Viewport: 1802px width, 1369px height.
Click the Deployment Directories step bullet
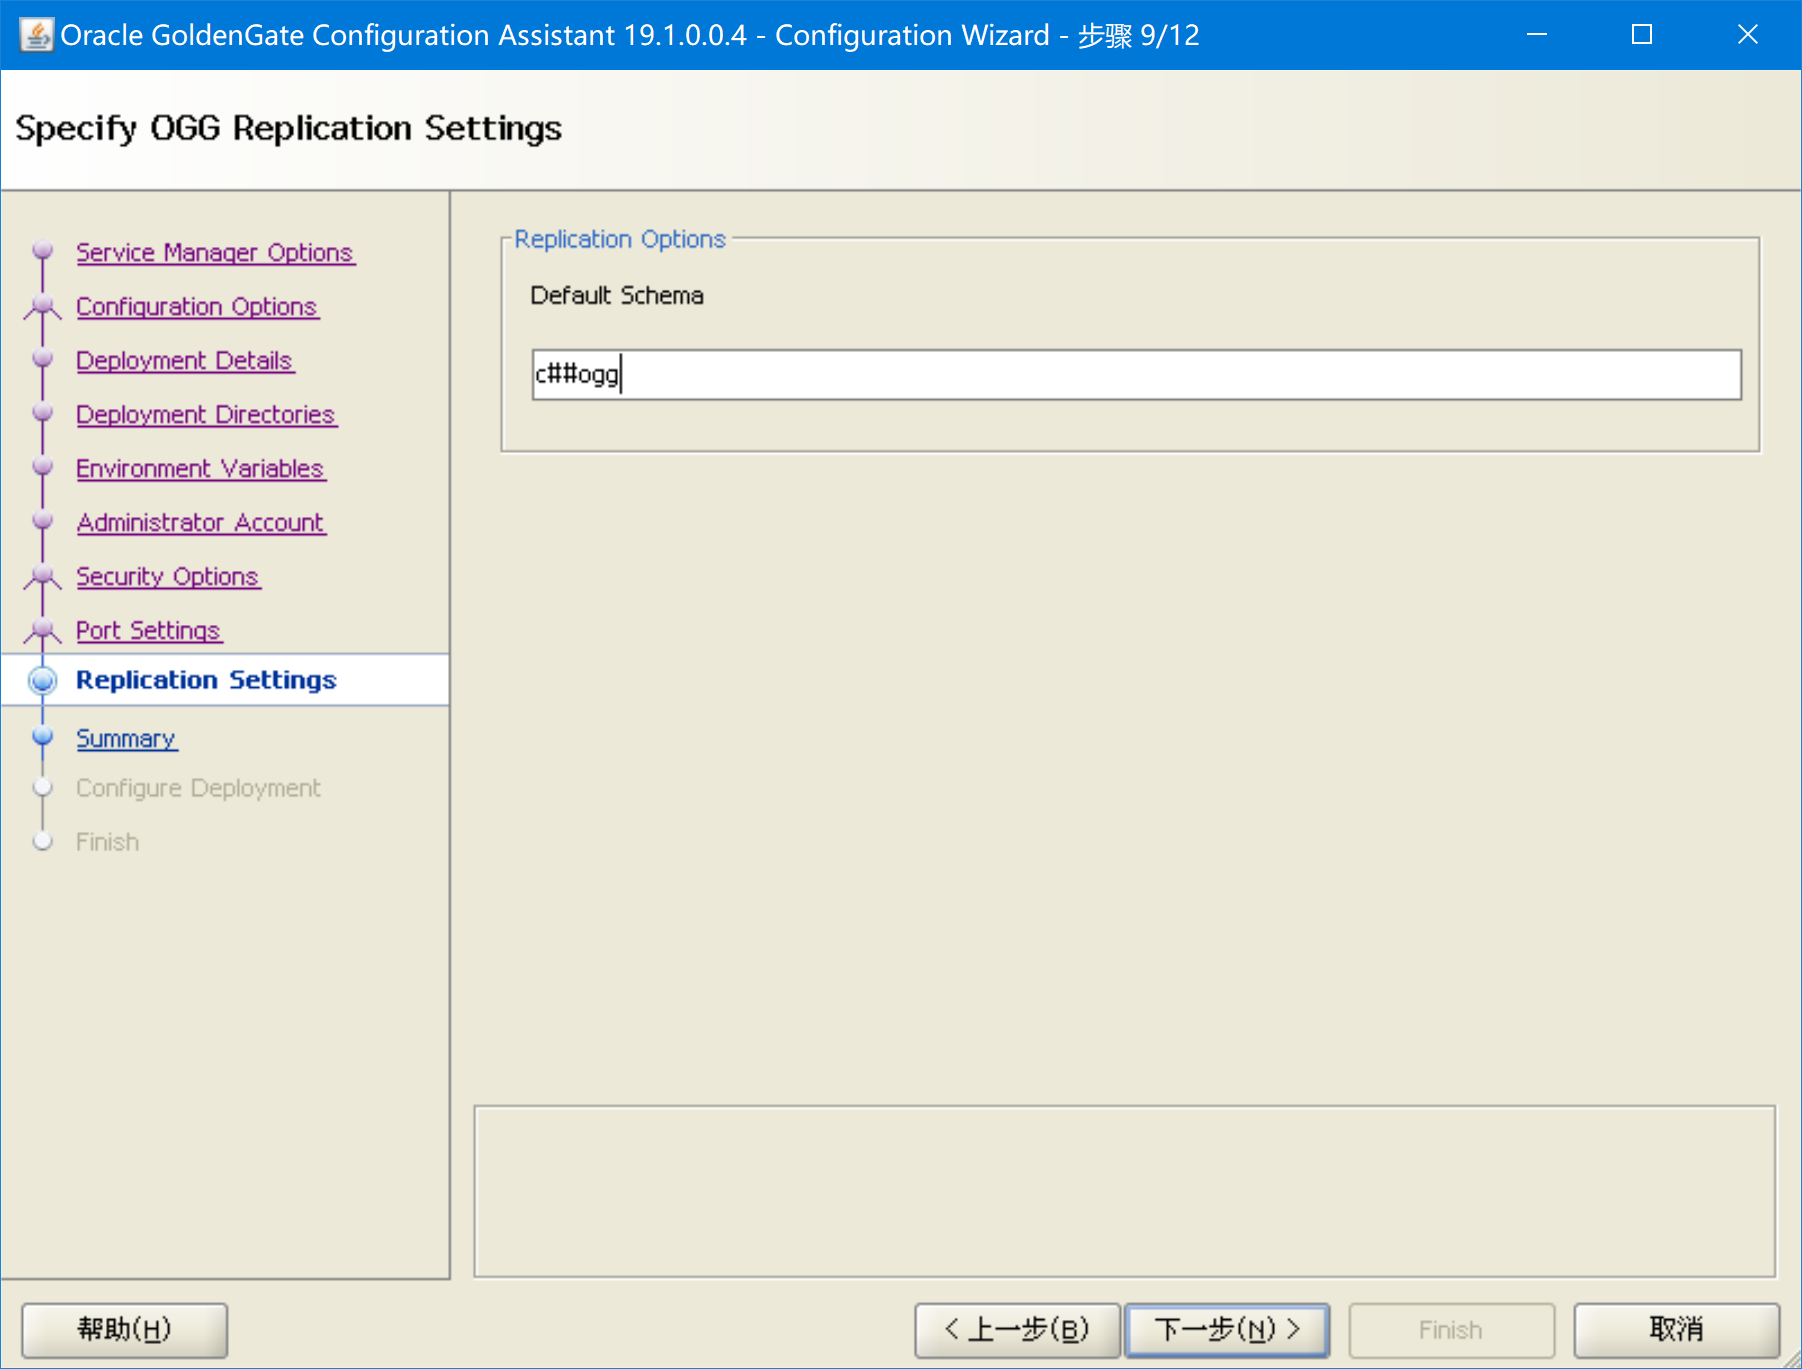(x=42, y=412)
